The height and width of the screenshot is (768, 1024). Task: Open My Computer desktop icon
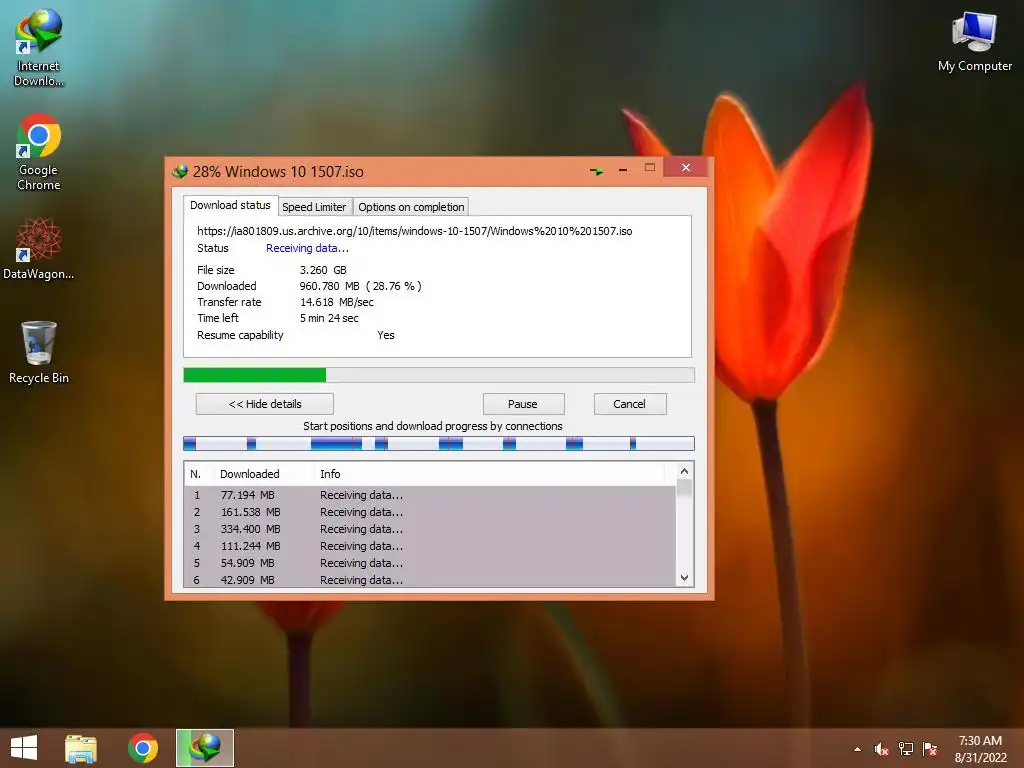[974, 40]
